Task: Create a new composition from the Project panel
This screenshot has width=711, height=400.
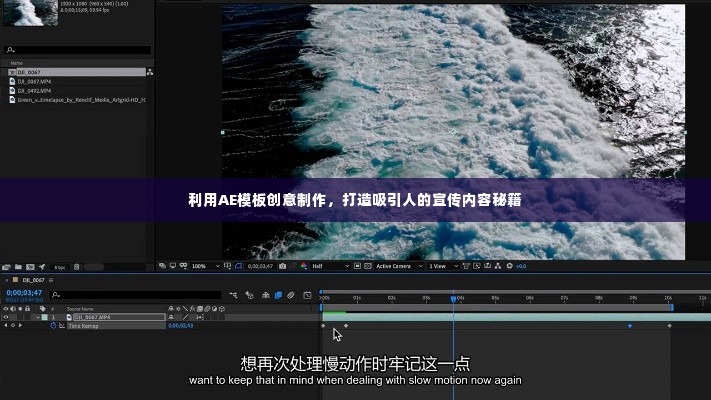Action: (x=30, y=267)
